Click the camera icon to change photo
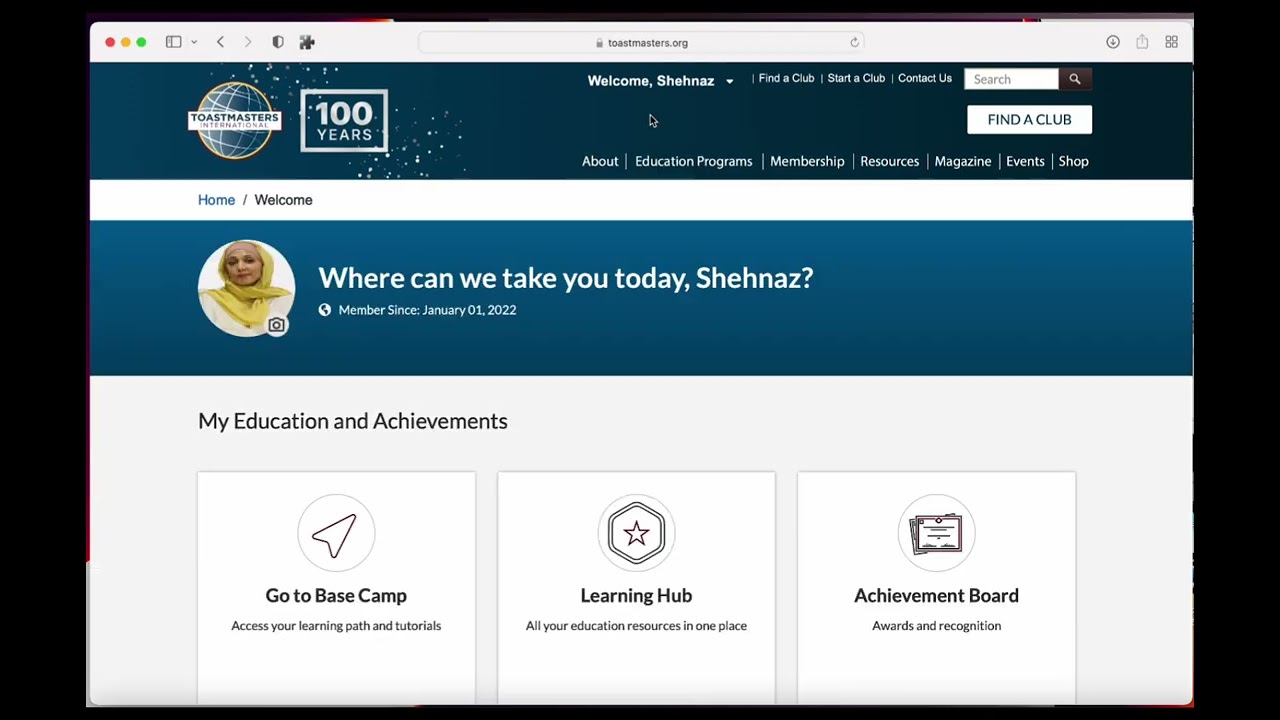The height and width of the screenshot is (720, 1280). [x=277, y=325]
